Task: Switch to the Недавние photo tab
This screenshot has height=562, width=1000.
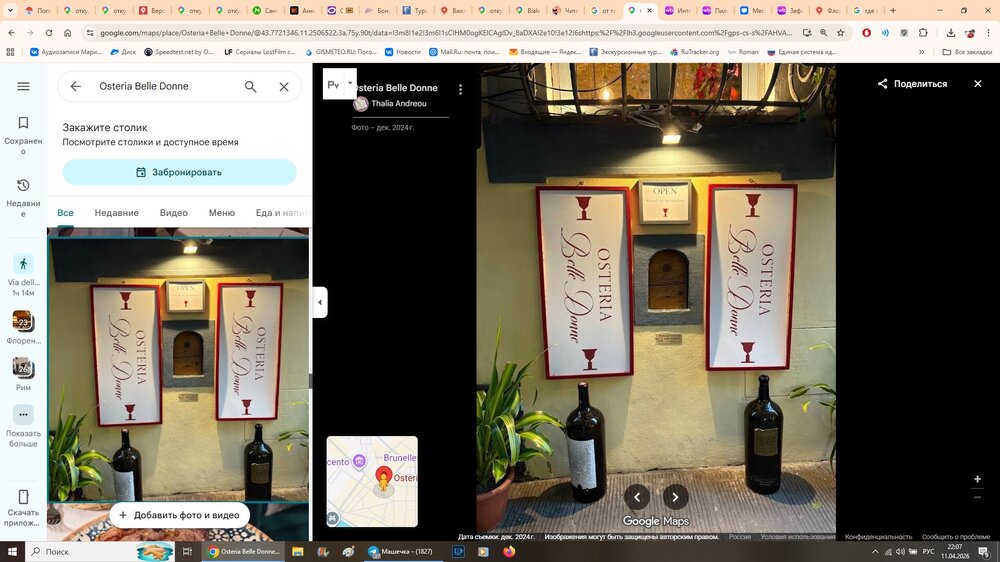Action: [116, 213]
